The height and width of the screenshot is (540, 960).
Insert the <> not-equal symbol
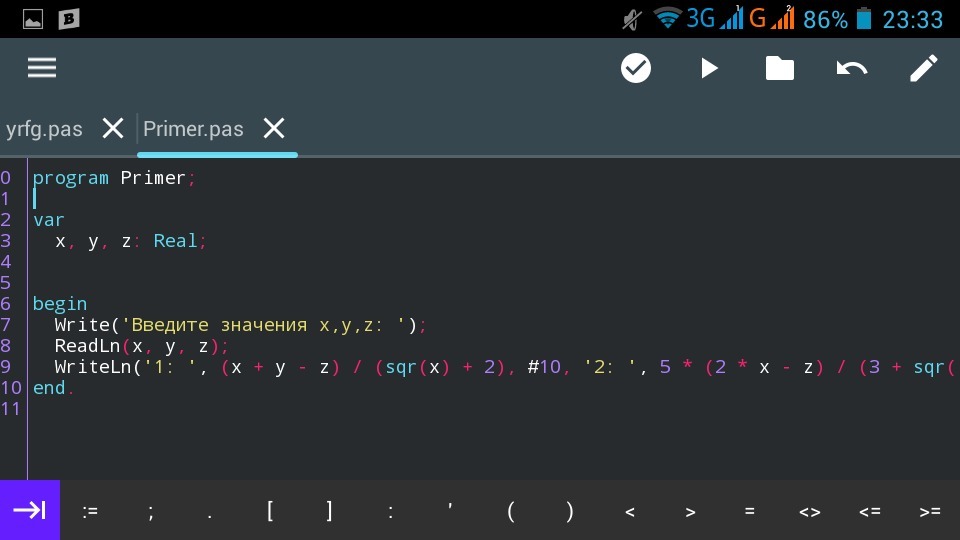[x=809, y=512]
